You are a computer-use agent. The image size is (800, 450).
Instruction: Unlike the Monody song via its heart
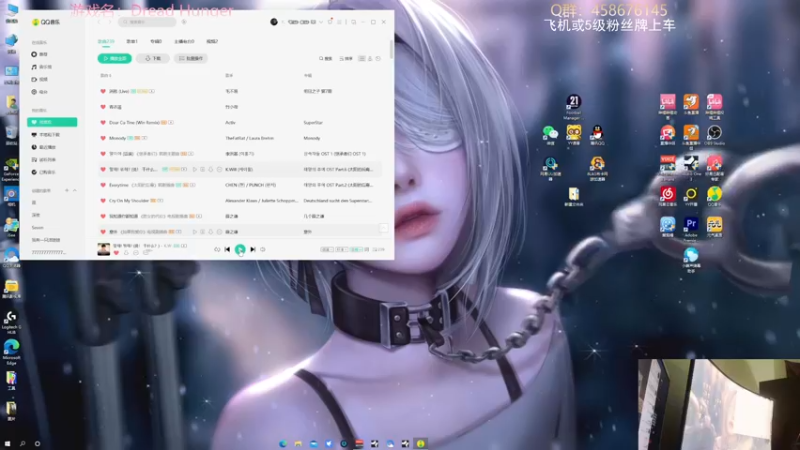(x=103, y=138)
